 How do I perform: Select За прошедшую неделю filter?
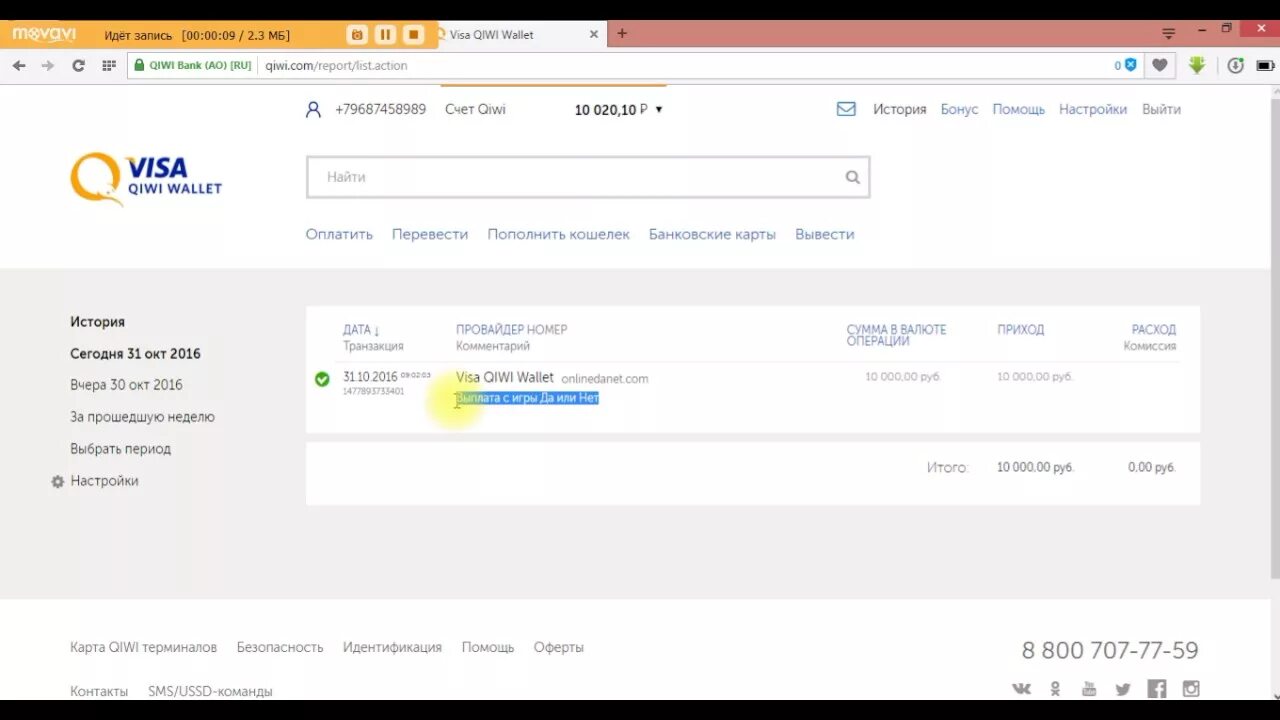142,417
